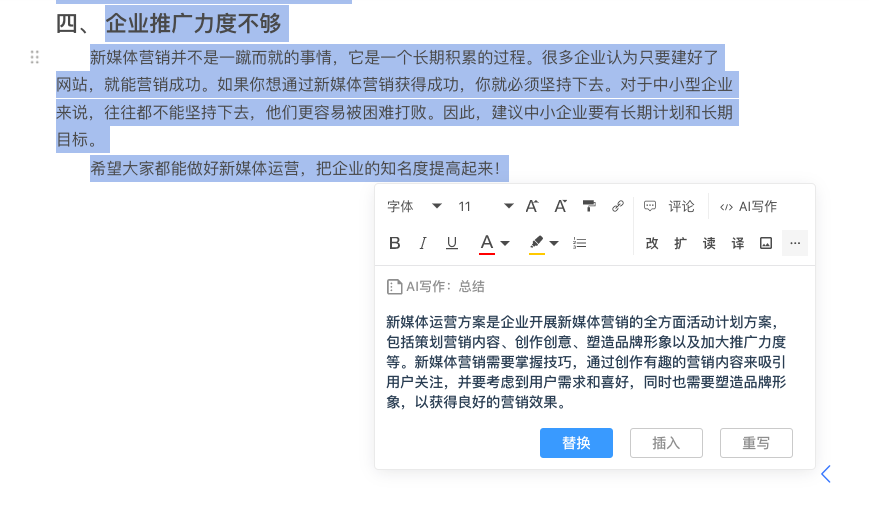Screen dimensions: 869x526
Task: Open more options ellipsis button
Action: [795, 243]
